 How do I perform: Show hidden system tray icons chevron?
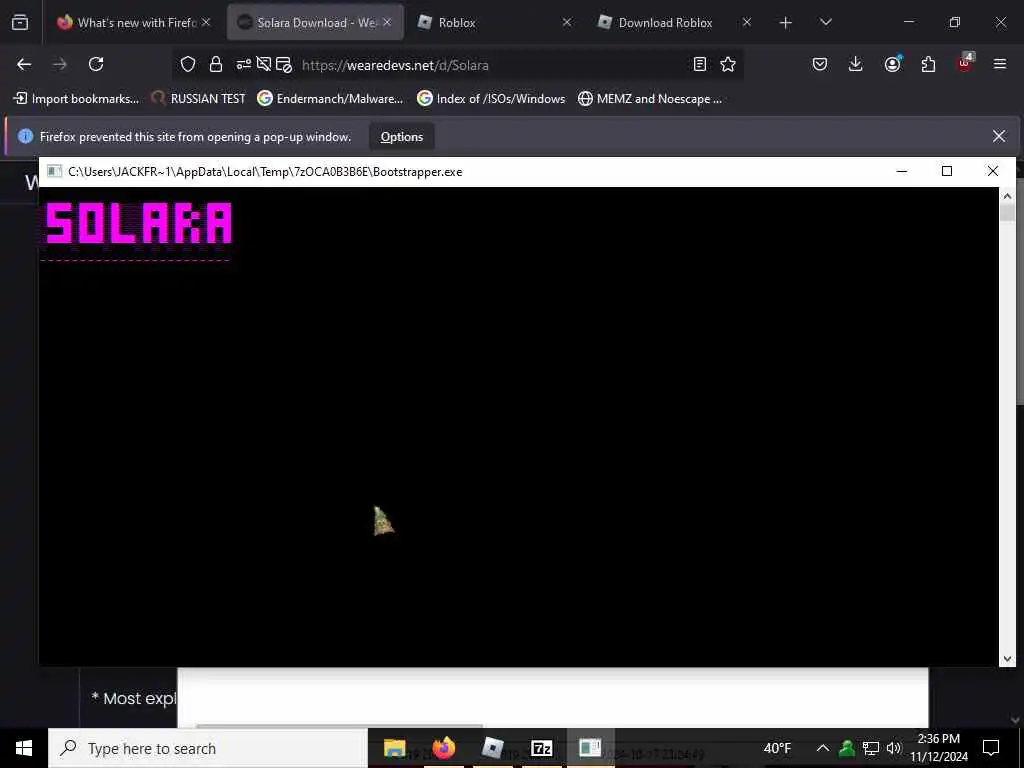tap(823, 748)
